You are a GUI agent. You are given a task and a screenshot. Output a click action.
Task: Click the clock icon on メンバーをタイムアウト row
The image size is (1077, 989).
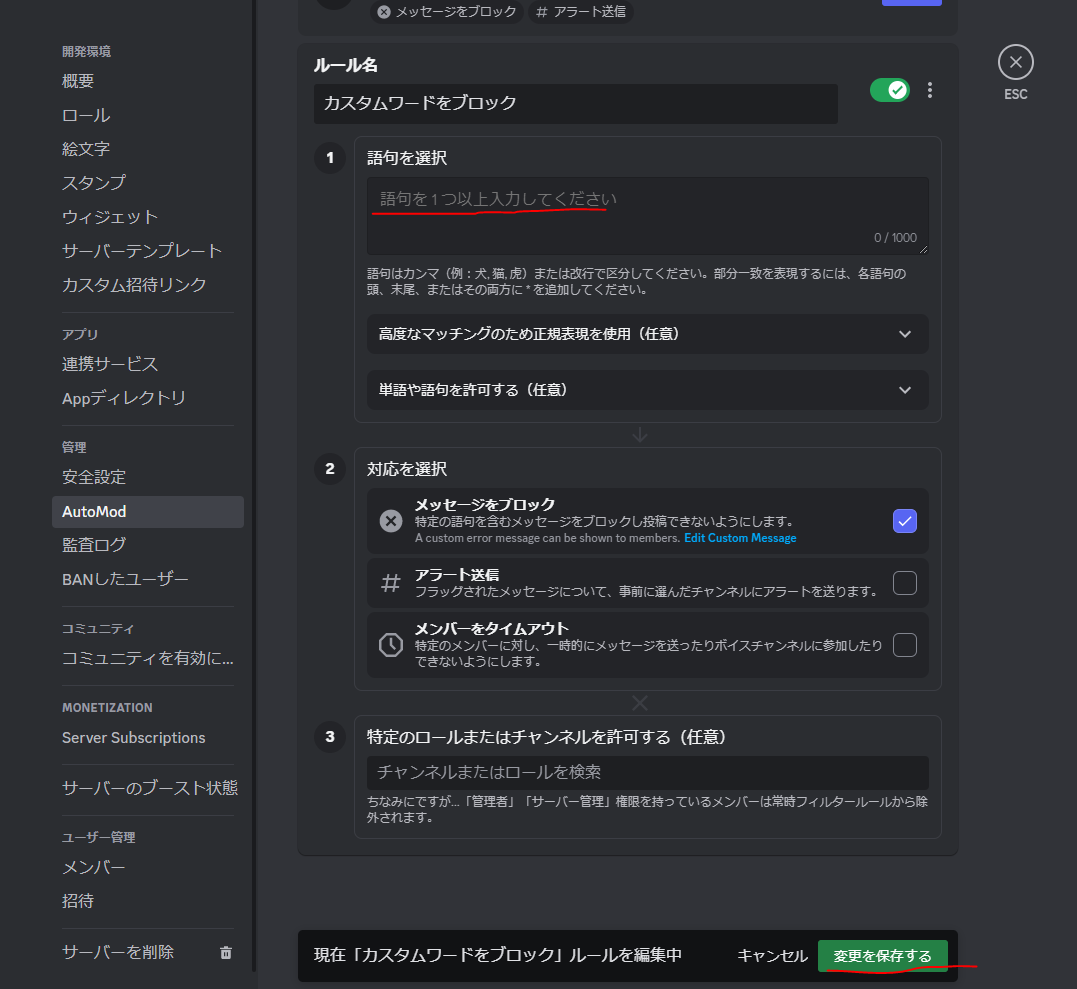click(391, 645)
